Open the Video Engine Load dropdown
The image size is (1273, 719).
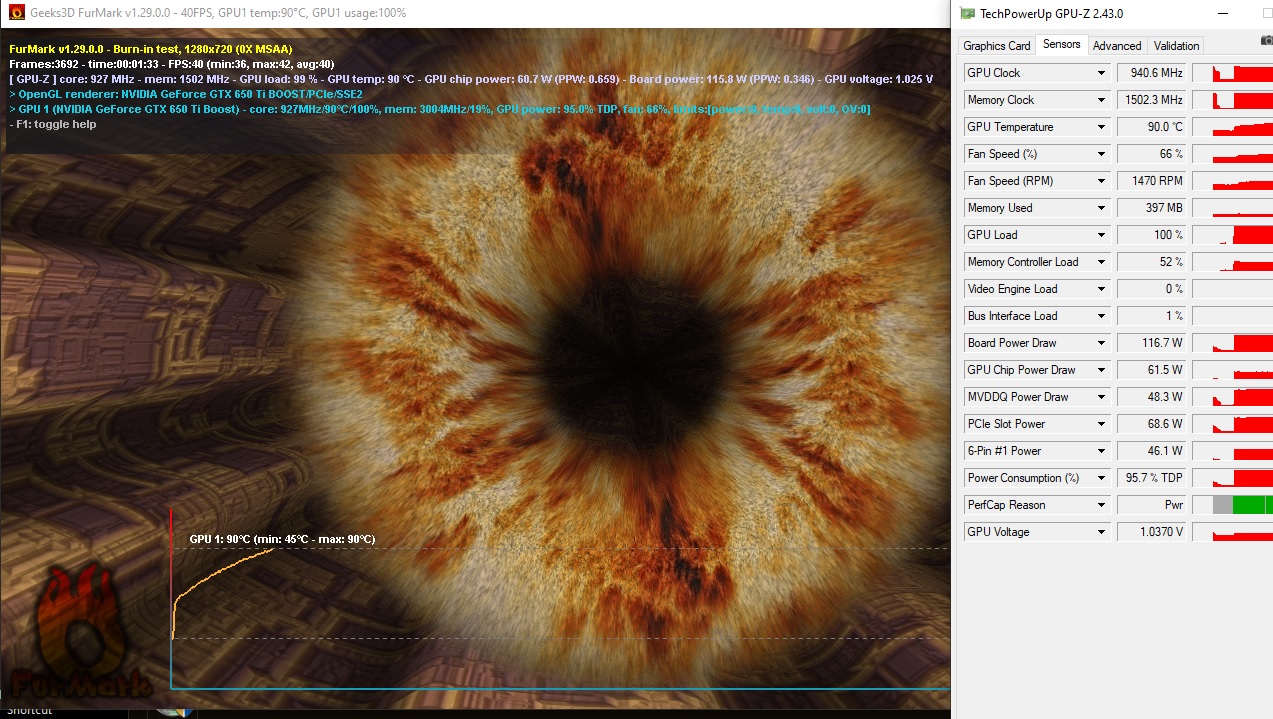(1102, 289)
